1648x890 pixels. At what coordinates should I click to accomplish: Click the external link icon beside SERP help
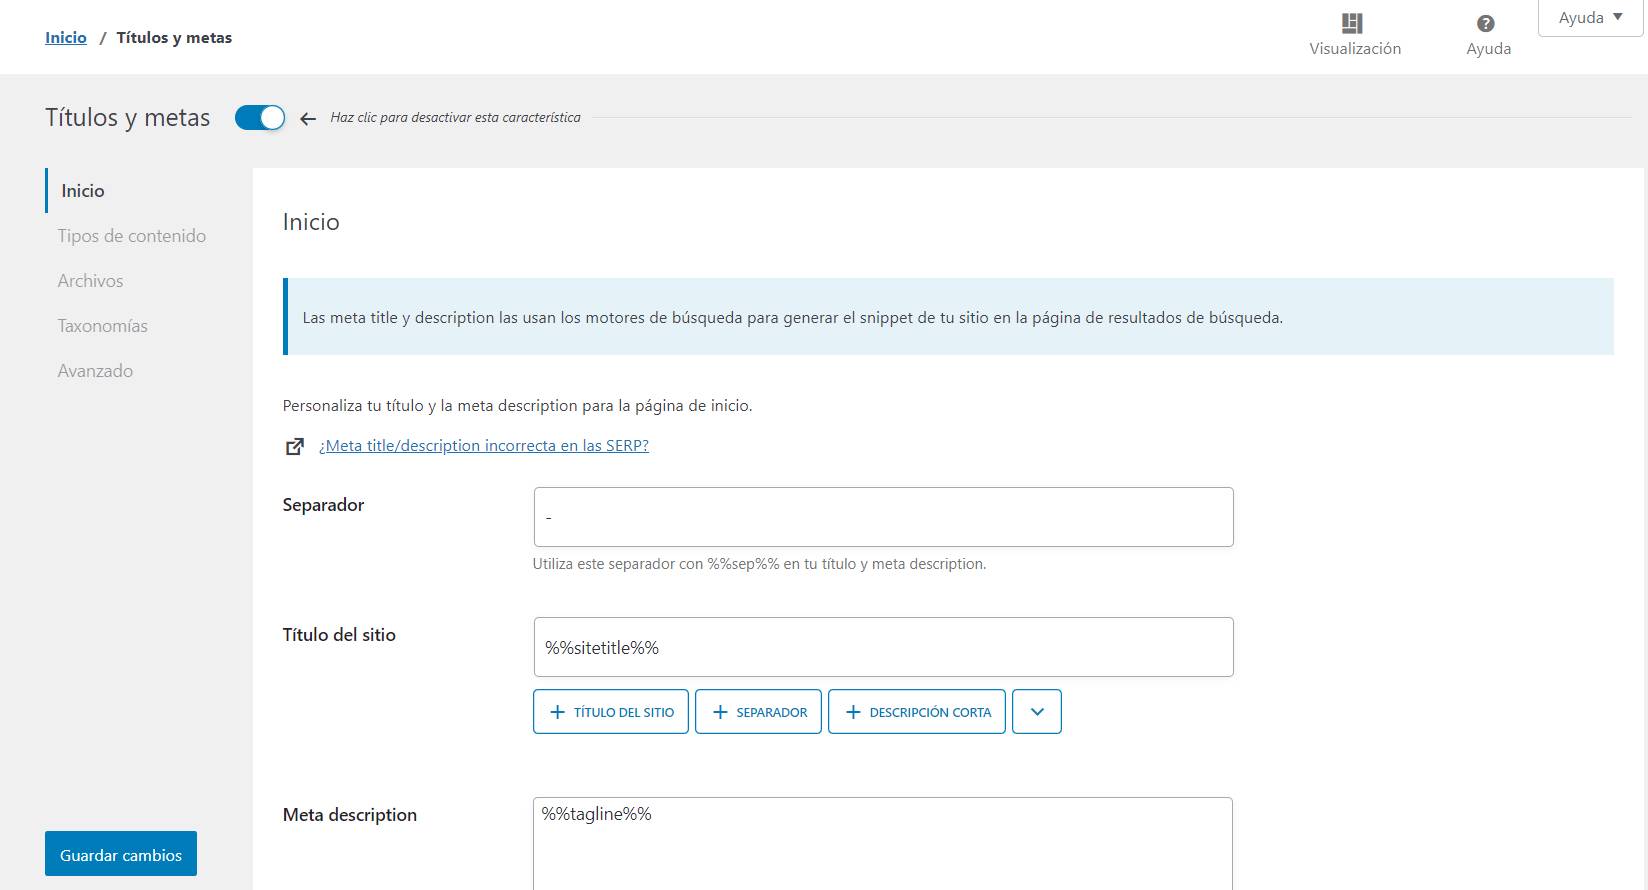tap(295, 447)
